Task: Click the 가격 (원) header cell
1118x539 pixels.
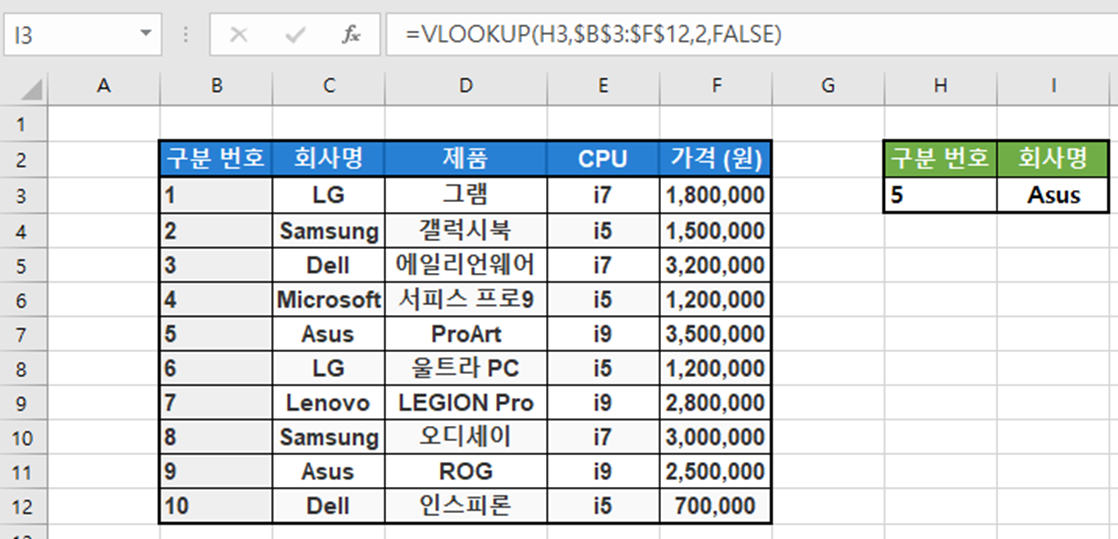Action: click(x=716, y=159)
